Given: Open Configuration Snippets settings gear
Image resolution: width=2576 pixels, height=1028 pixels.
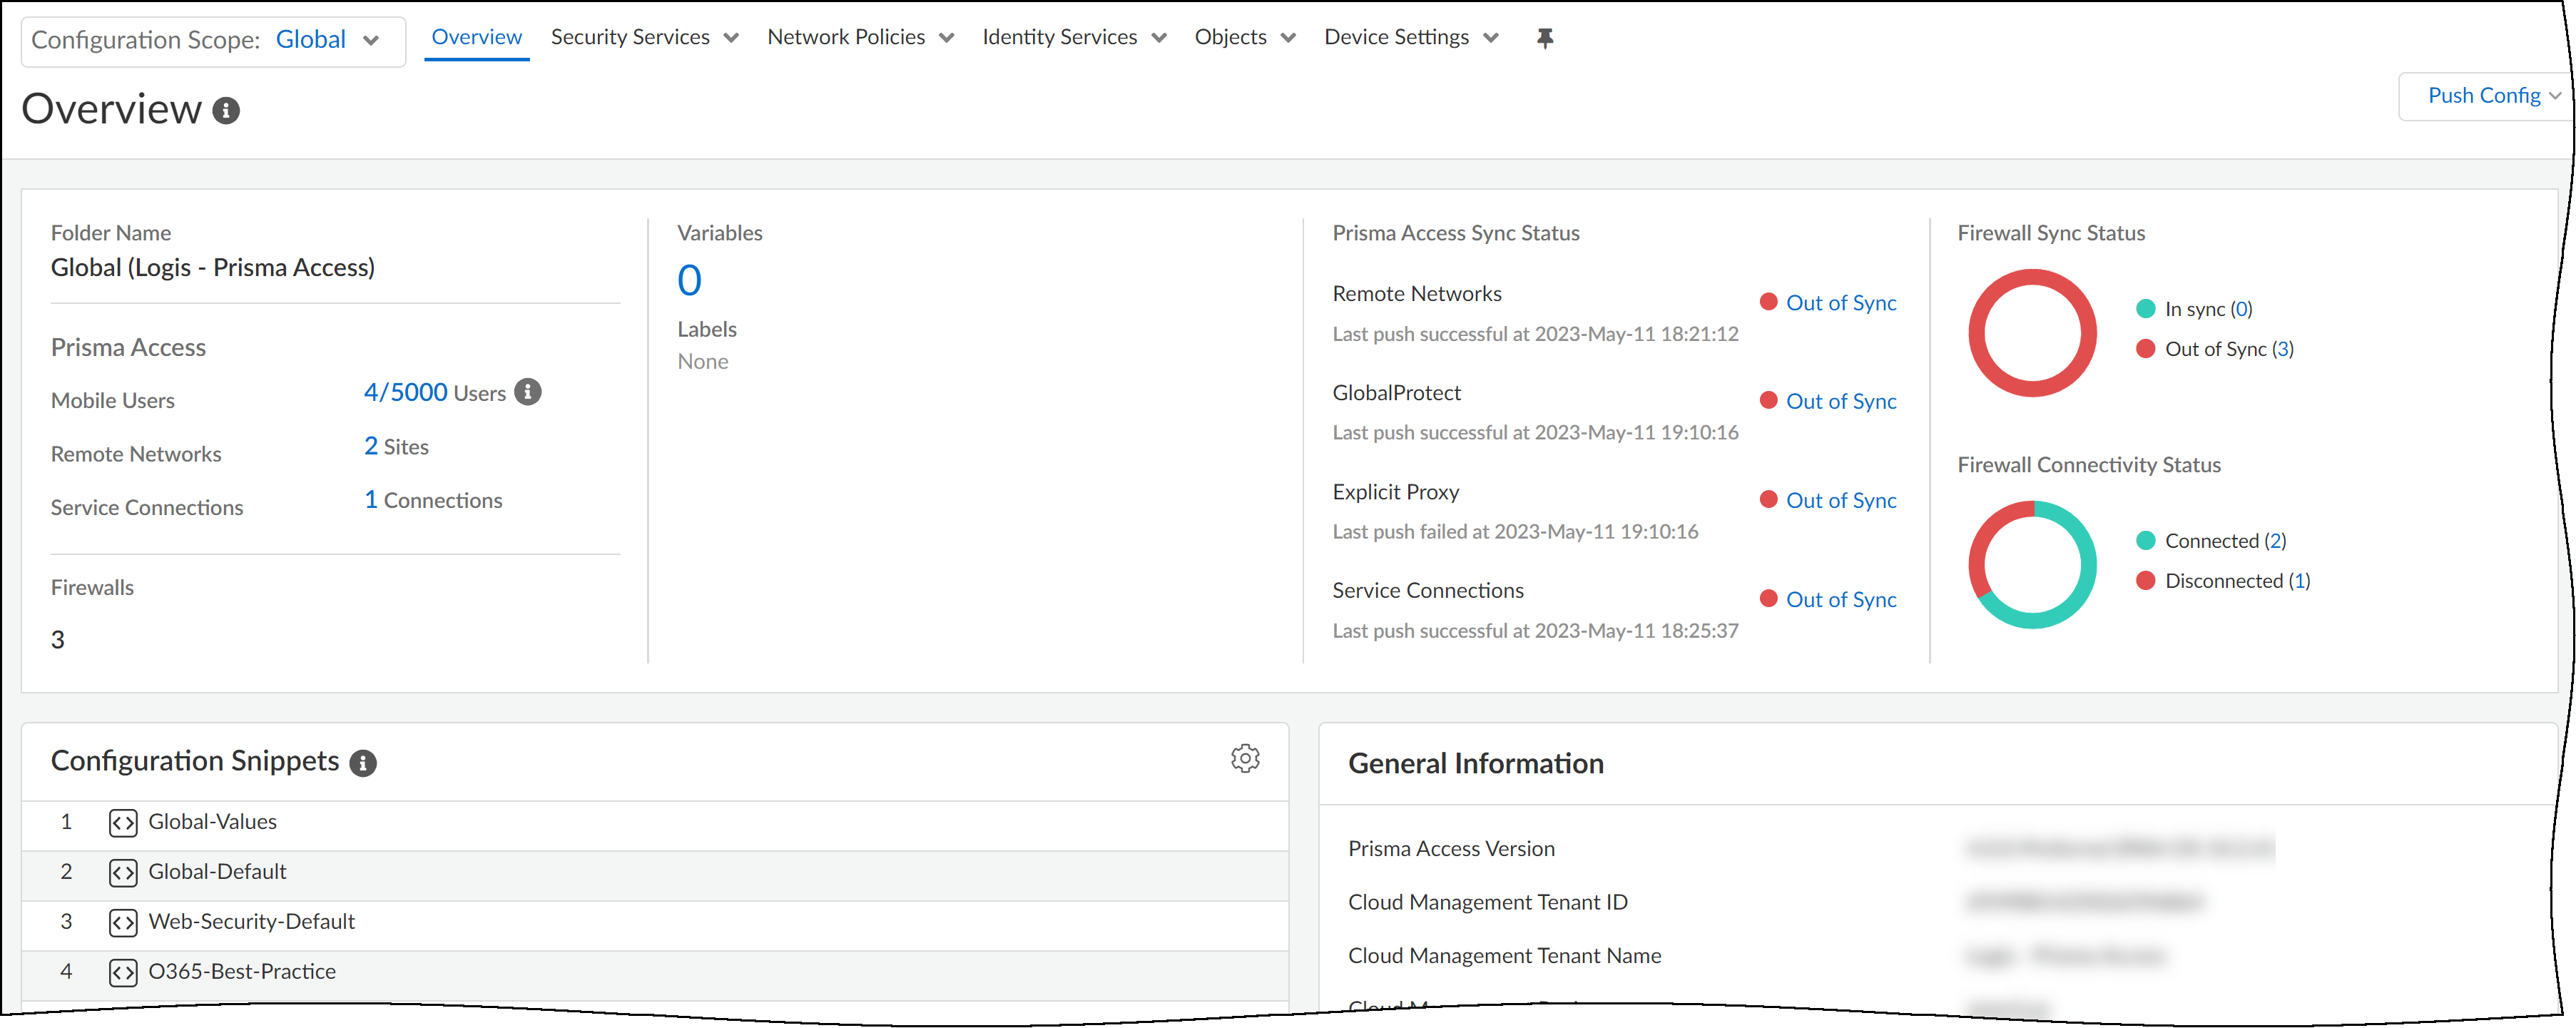Looking at the screenshot, I should coord(1244,758).
